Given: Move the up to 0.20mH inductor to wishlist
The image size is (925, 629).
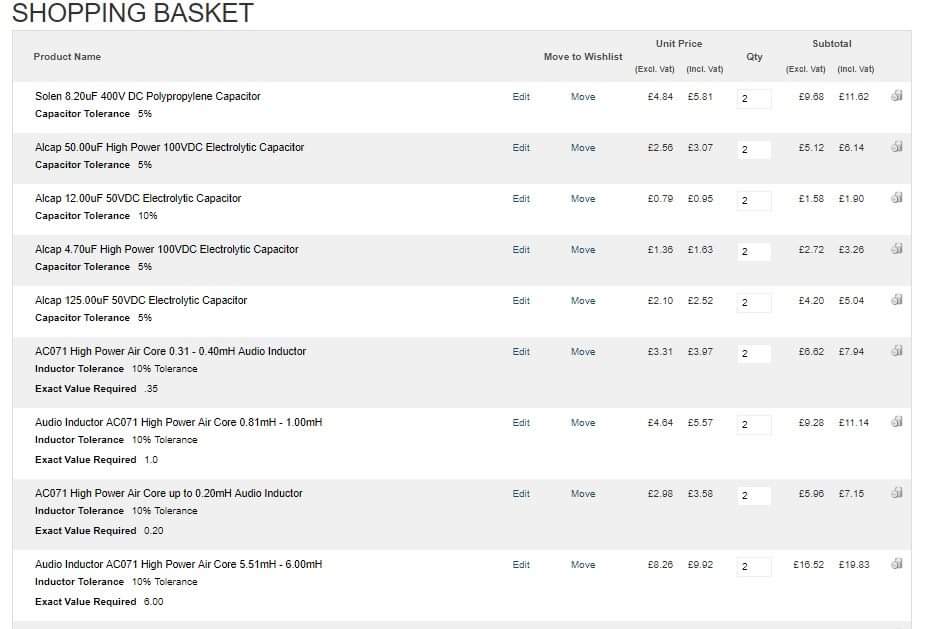Looking at the screenshot, I should (x=583, y=494).
